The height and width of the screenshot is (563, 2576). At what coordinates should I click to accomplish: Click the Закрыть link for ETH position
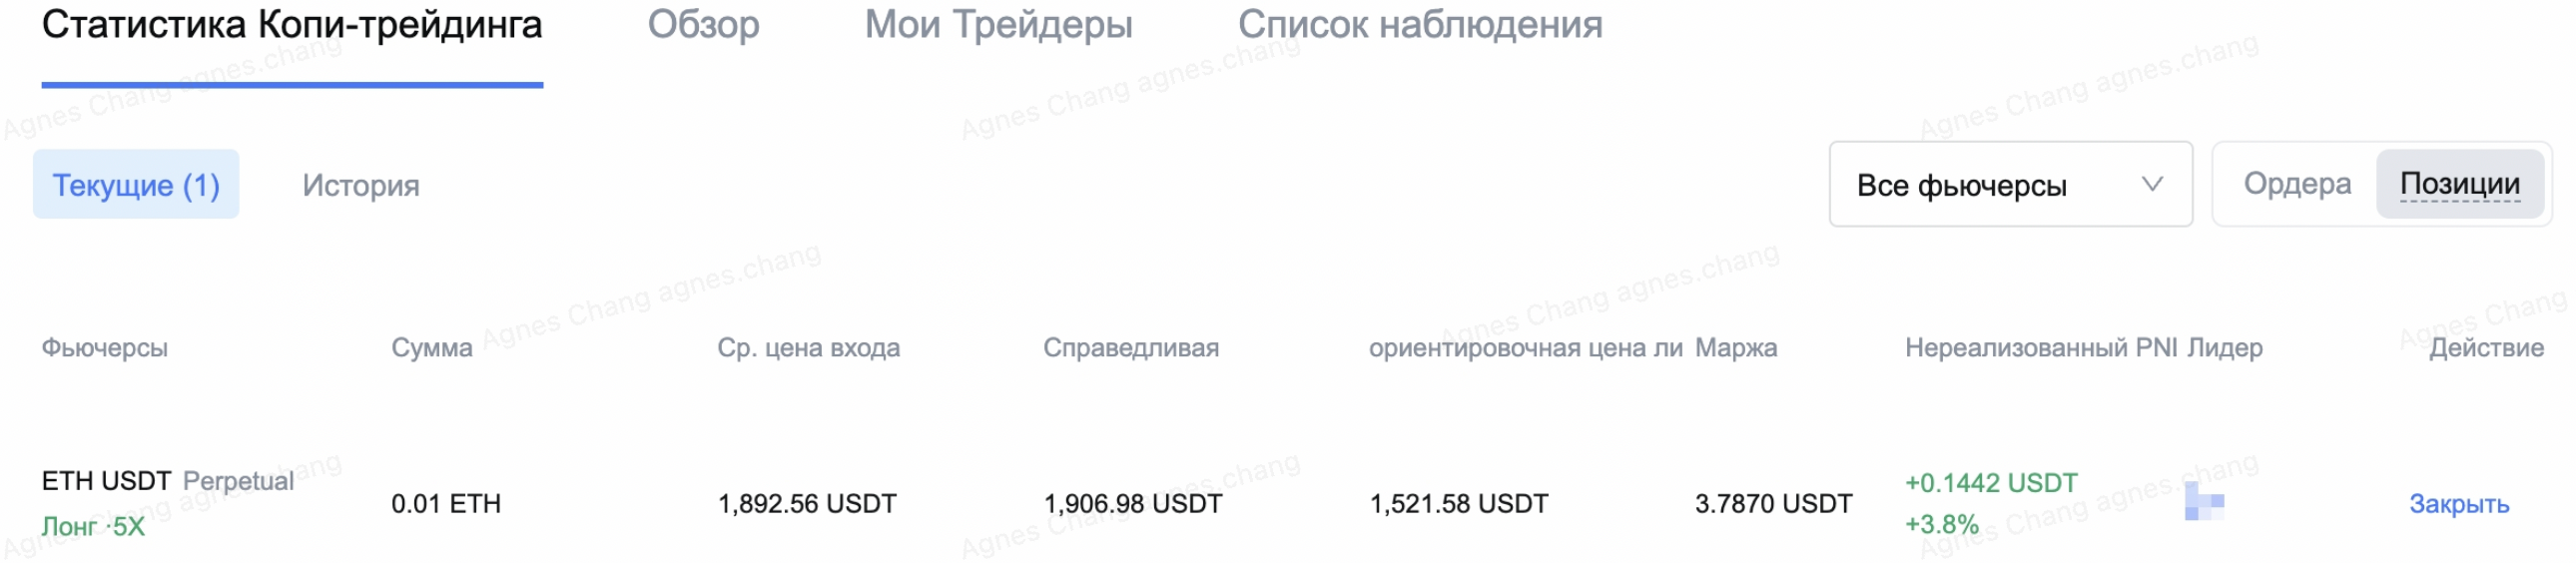(2458, 504)
